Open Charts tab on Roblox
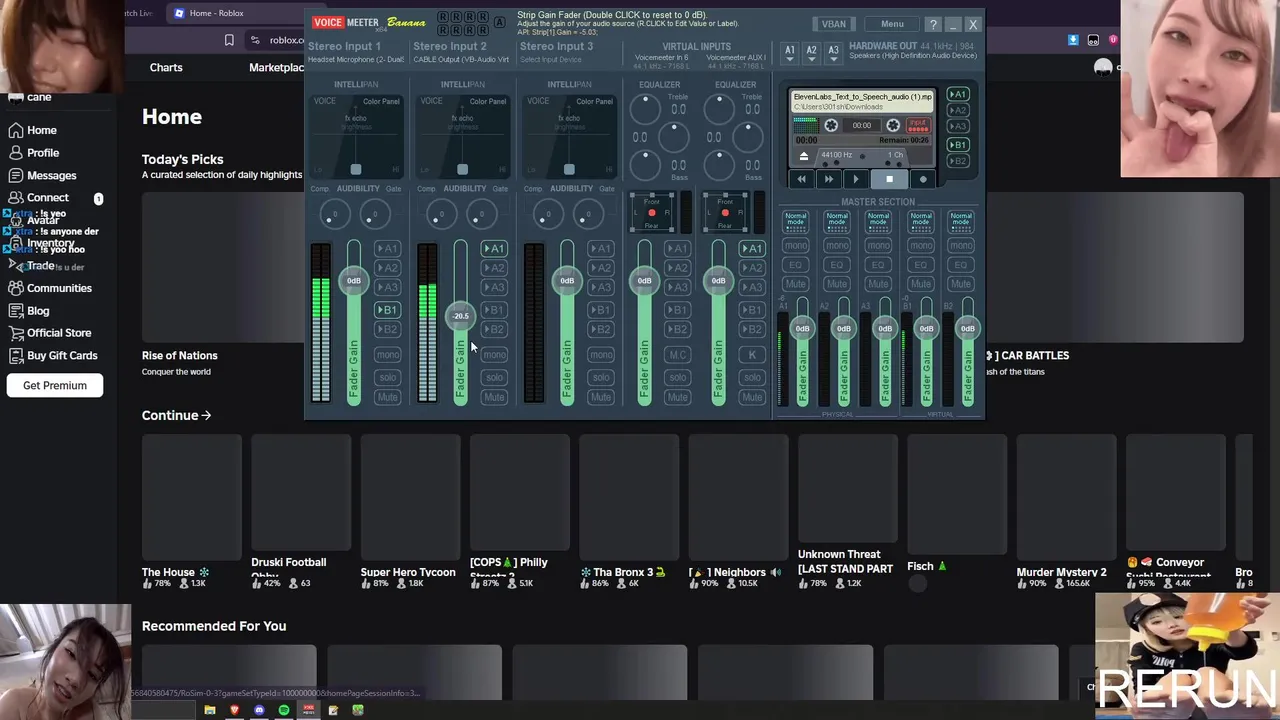This screenshot has width=1280, height=720. [x=166, y=67]
